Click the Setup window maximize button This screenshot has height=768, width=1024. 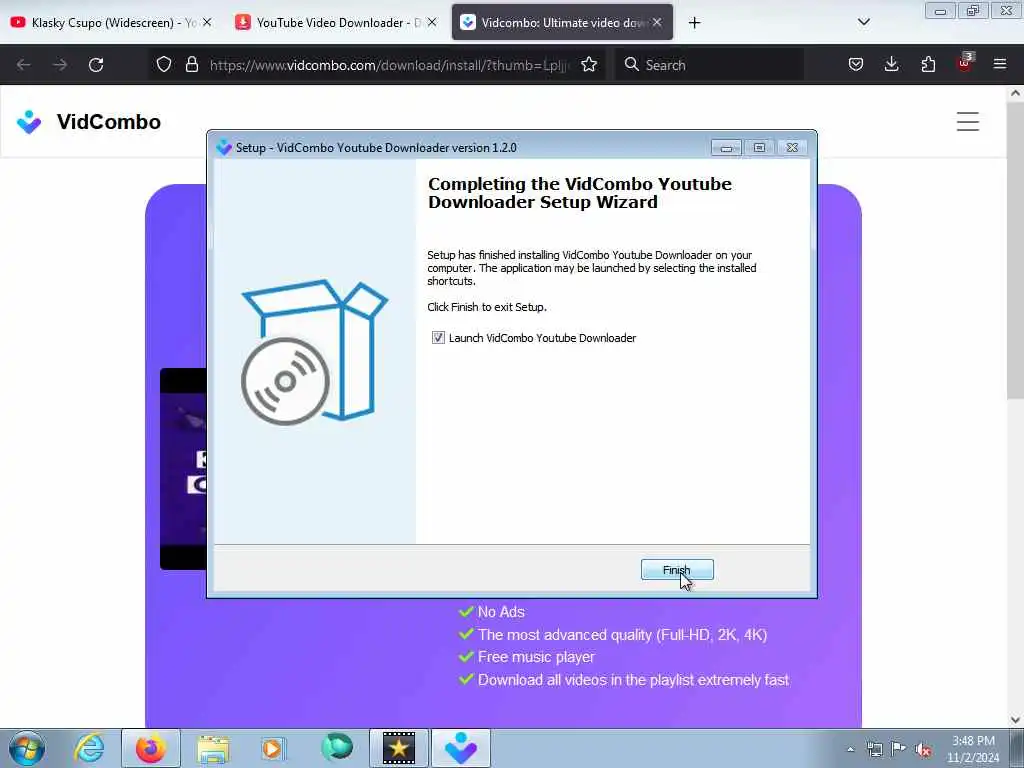point(759,148)
